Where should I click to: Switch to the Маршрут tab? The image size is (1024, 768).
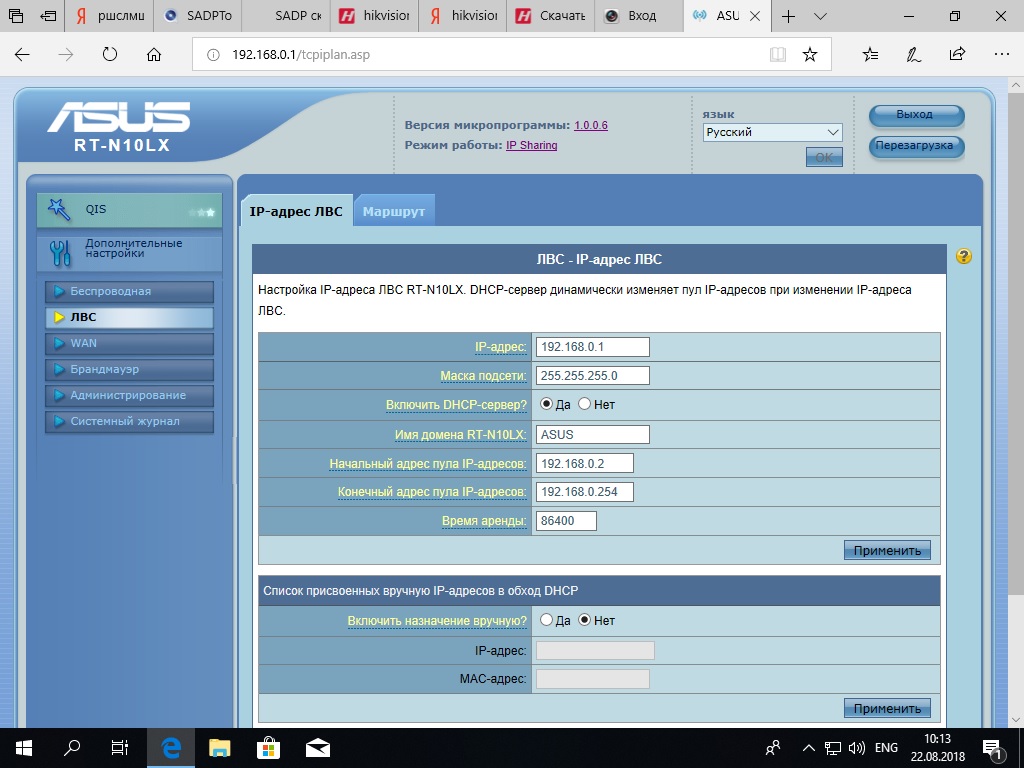[x=394, y=211]
